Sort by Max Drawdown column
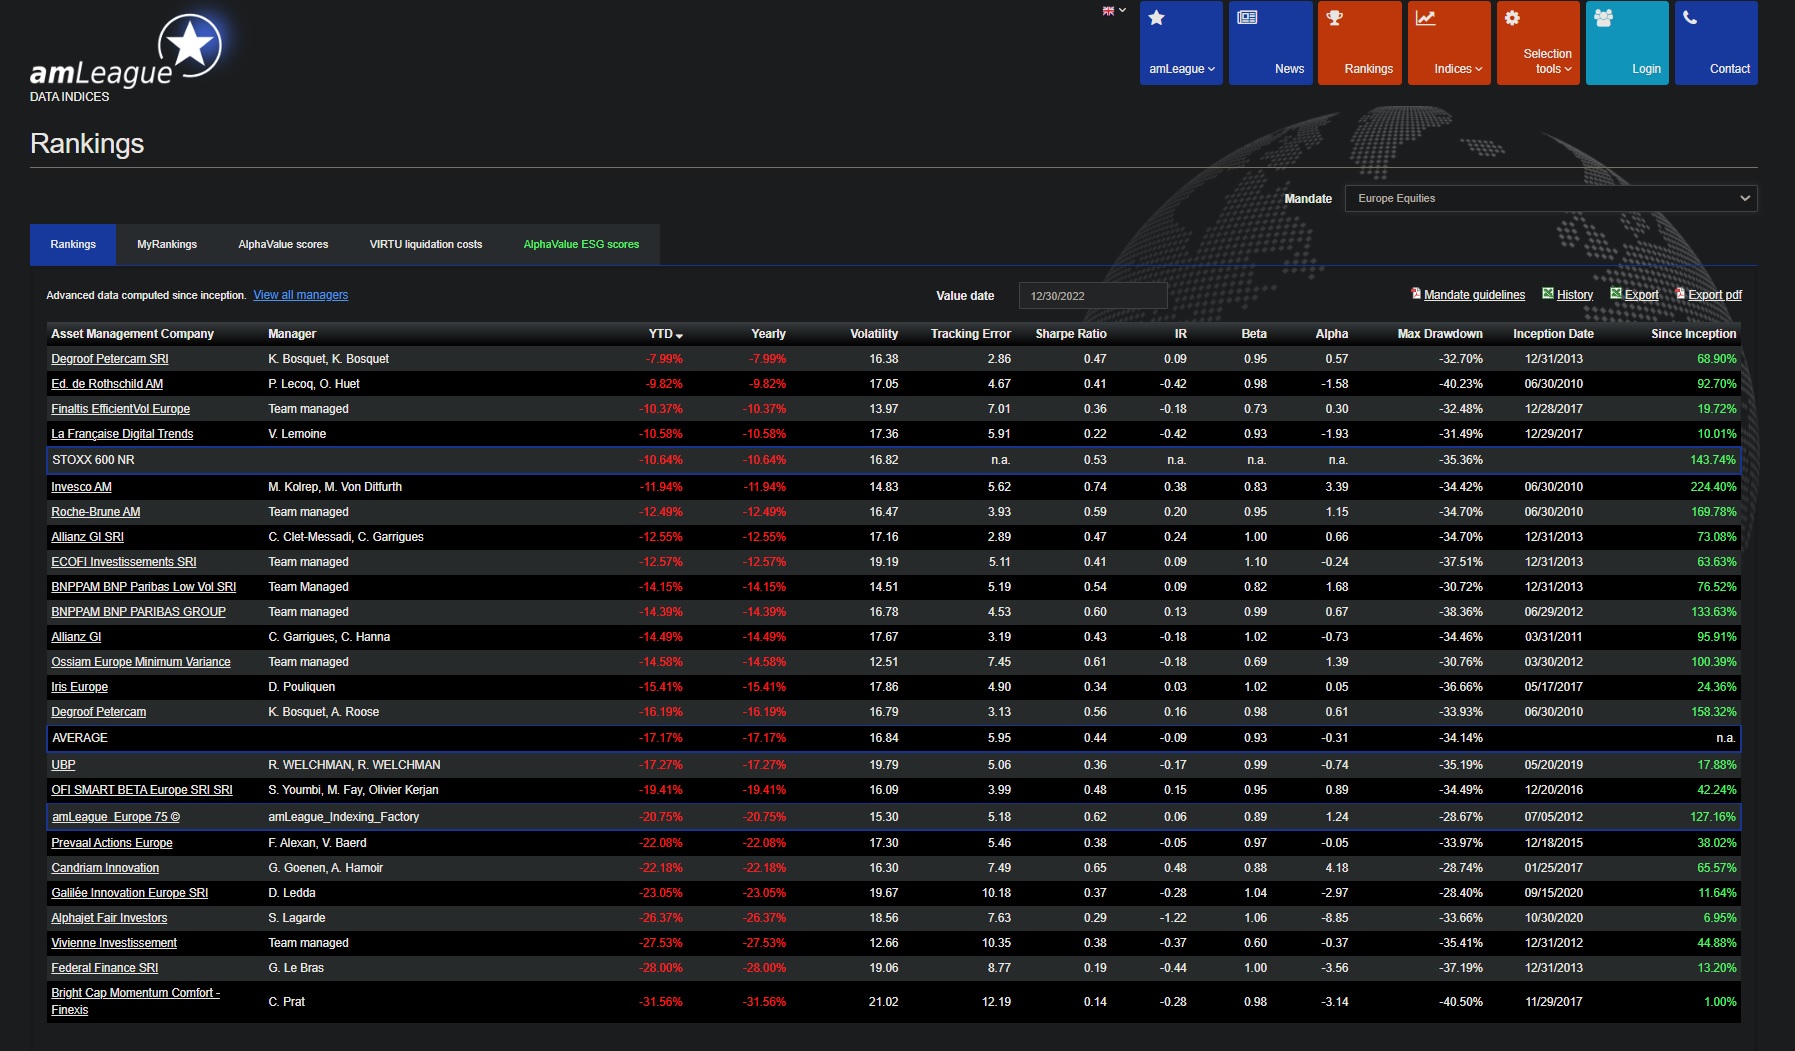 1440,334
